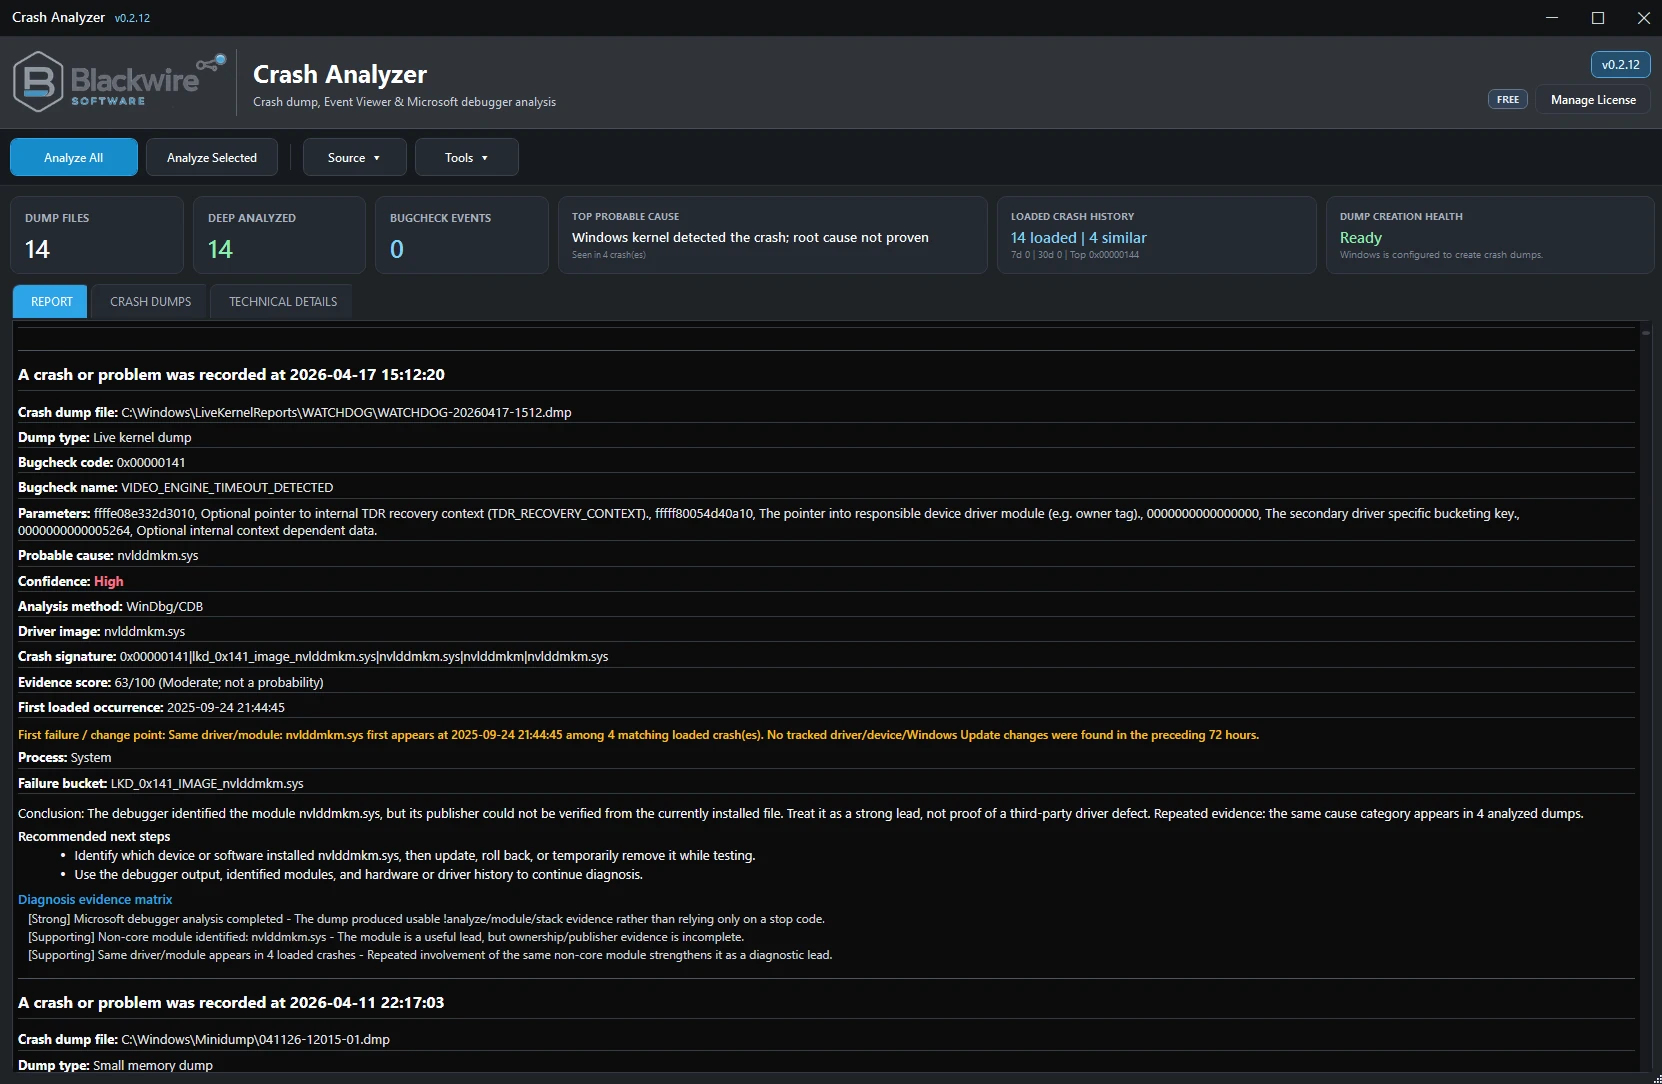Close the Crash Analyzer window
Screen dimensions: 1662x1084
[x=1643, y=18]
